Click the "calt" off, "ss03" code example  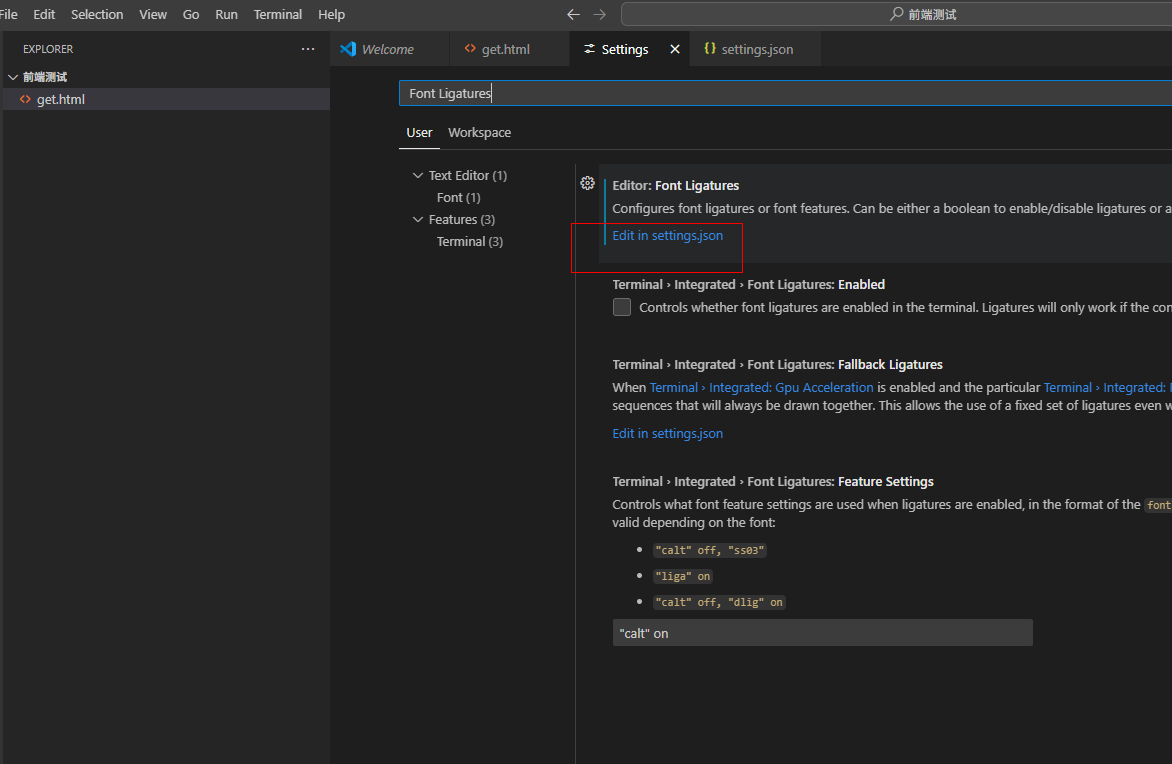click(x=709, y=550)
